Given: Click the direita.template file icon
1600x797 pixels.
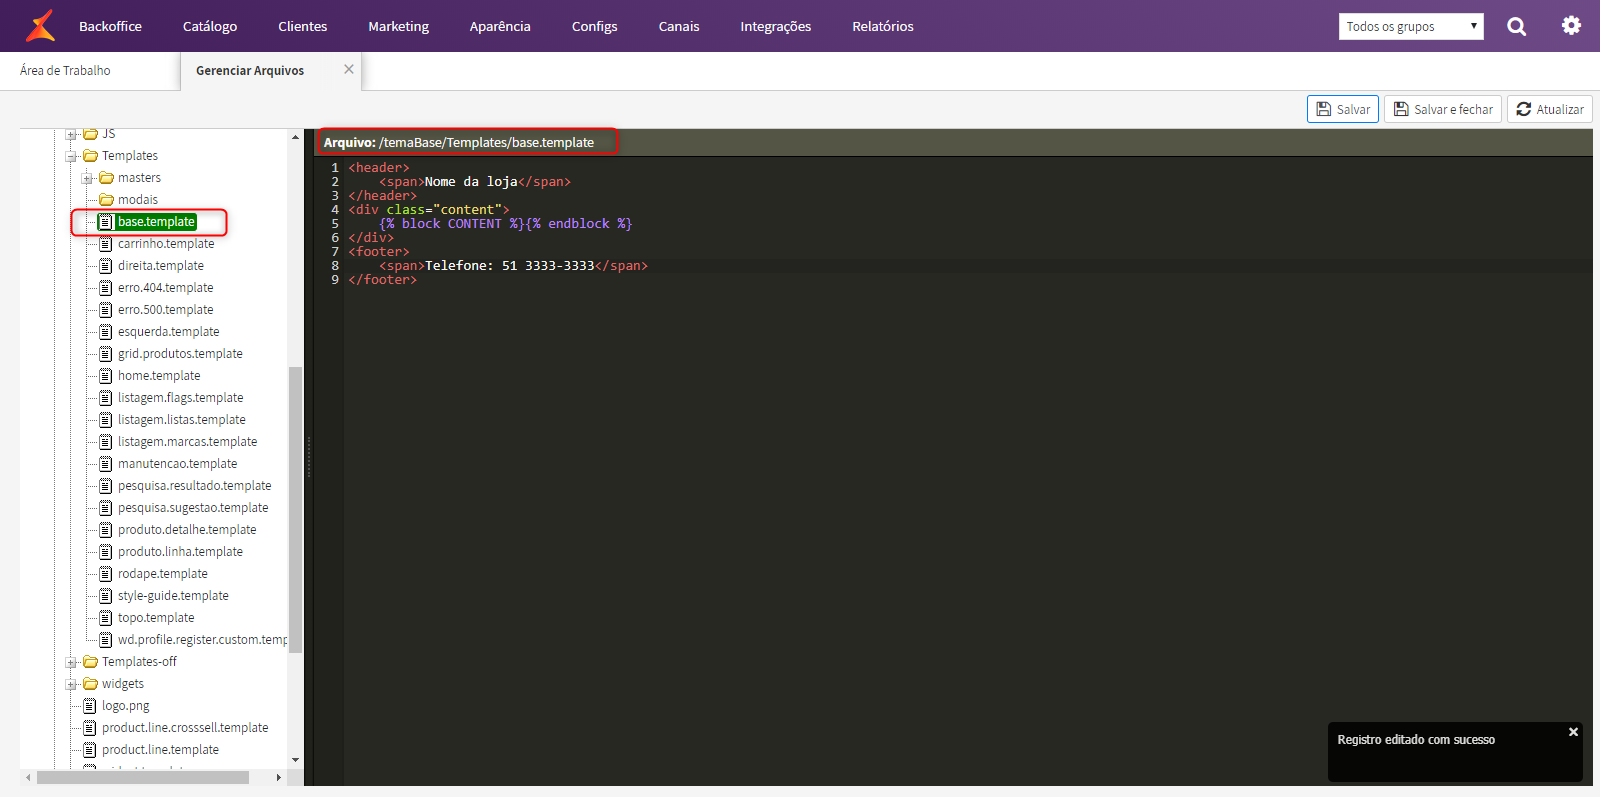Looking at the screenshot, I should click(106, 266).
